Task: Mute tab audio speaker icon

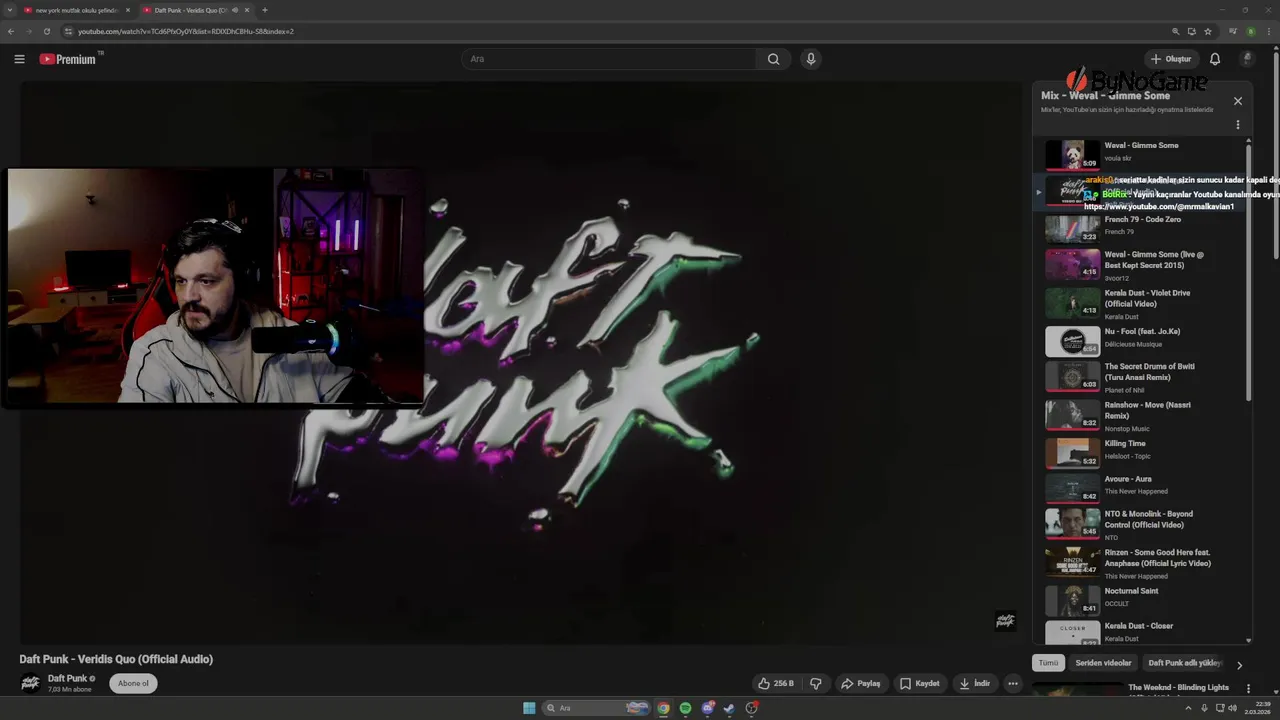Action: tap(235, 10)
